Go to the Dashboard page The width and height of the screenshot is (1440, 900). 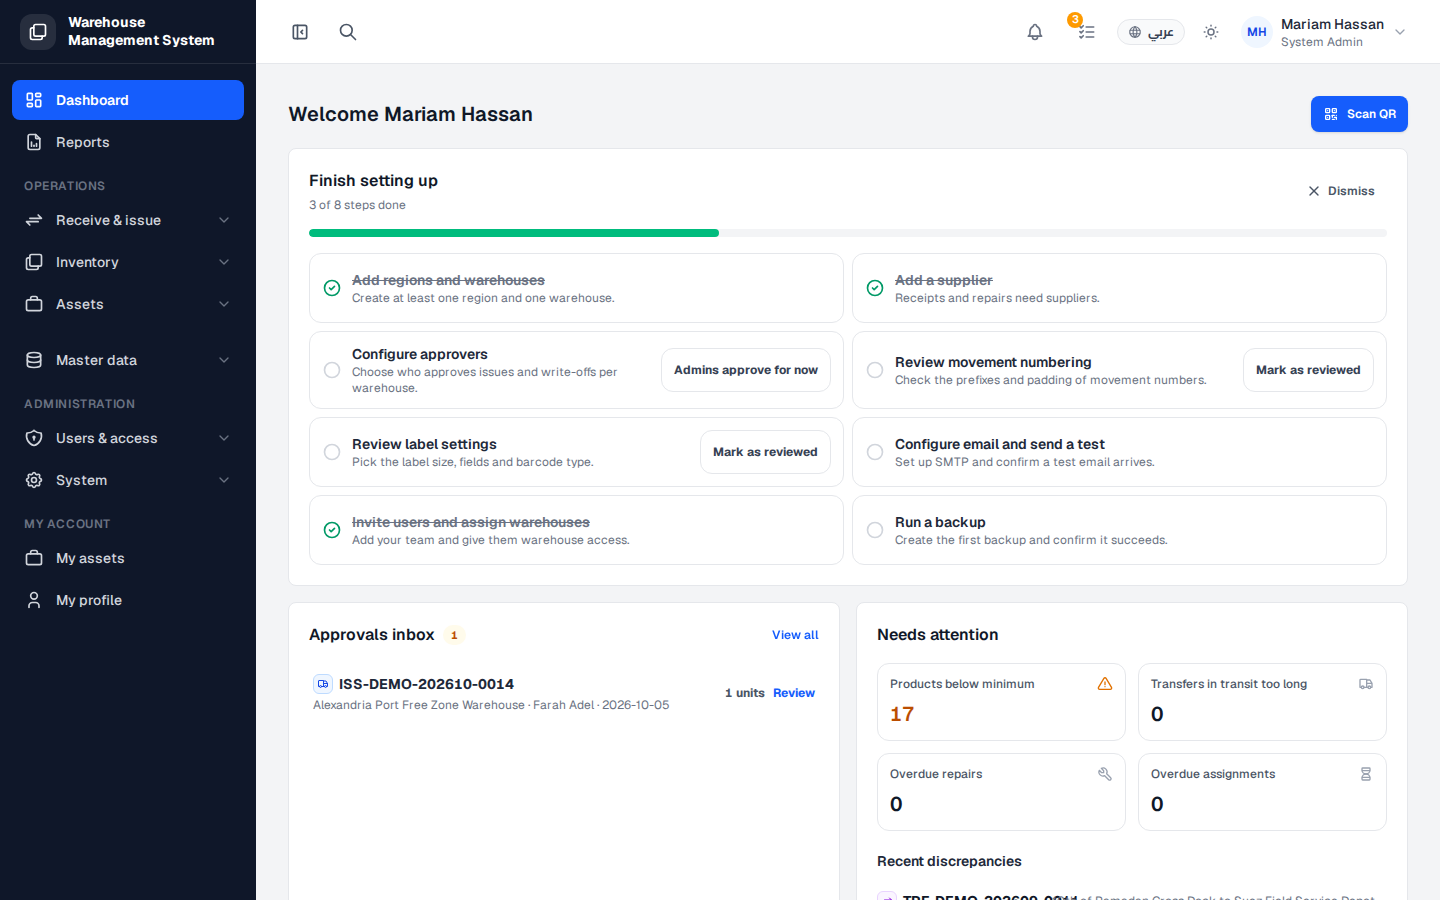pos(128,100)
